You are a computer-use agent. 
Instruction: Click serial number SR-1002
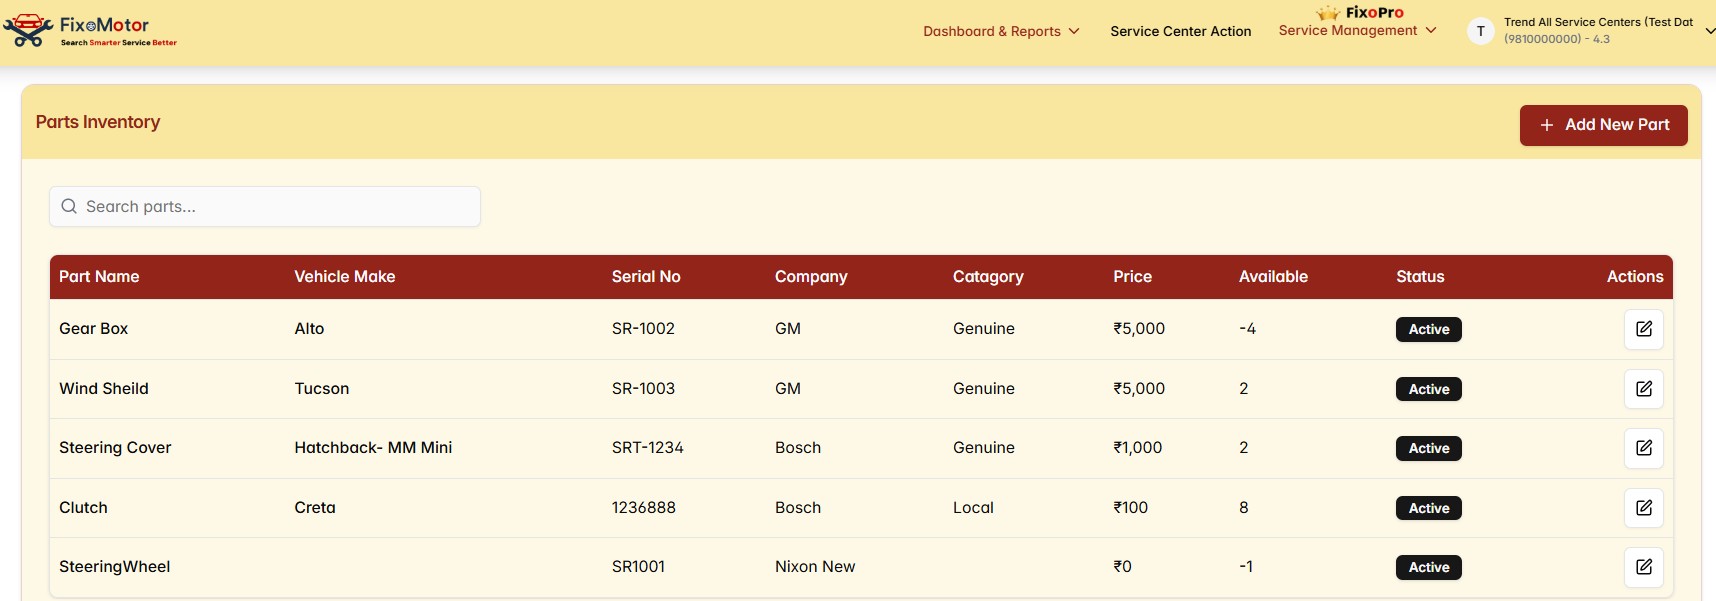tap(643, 329)
